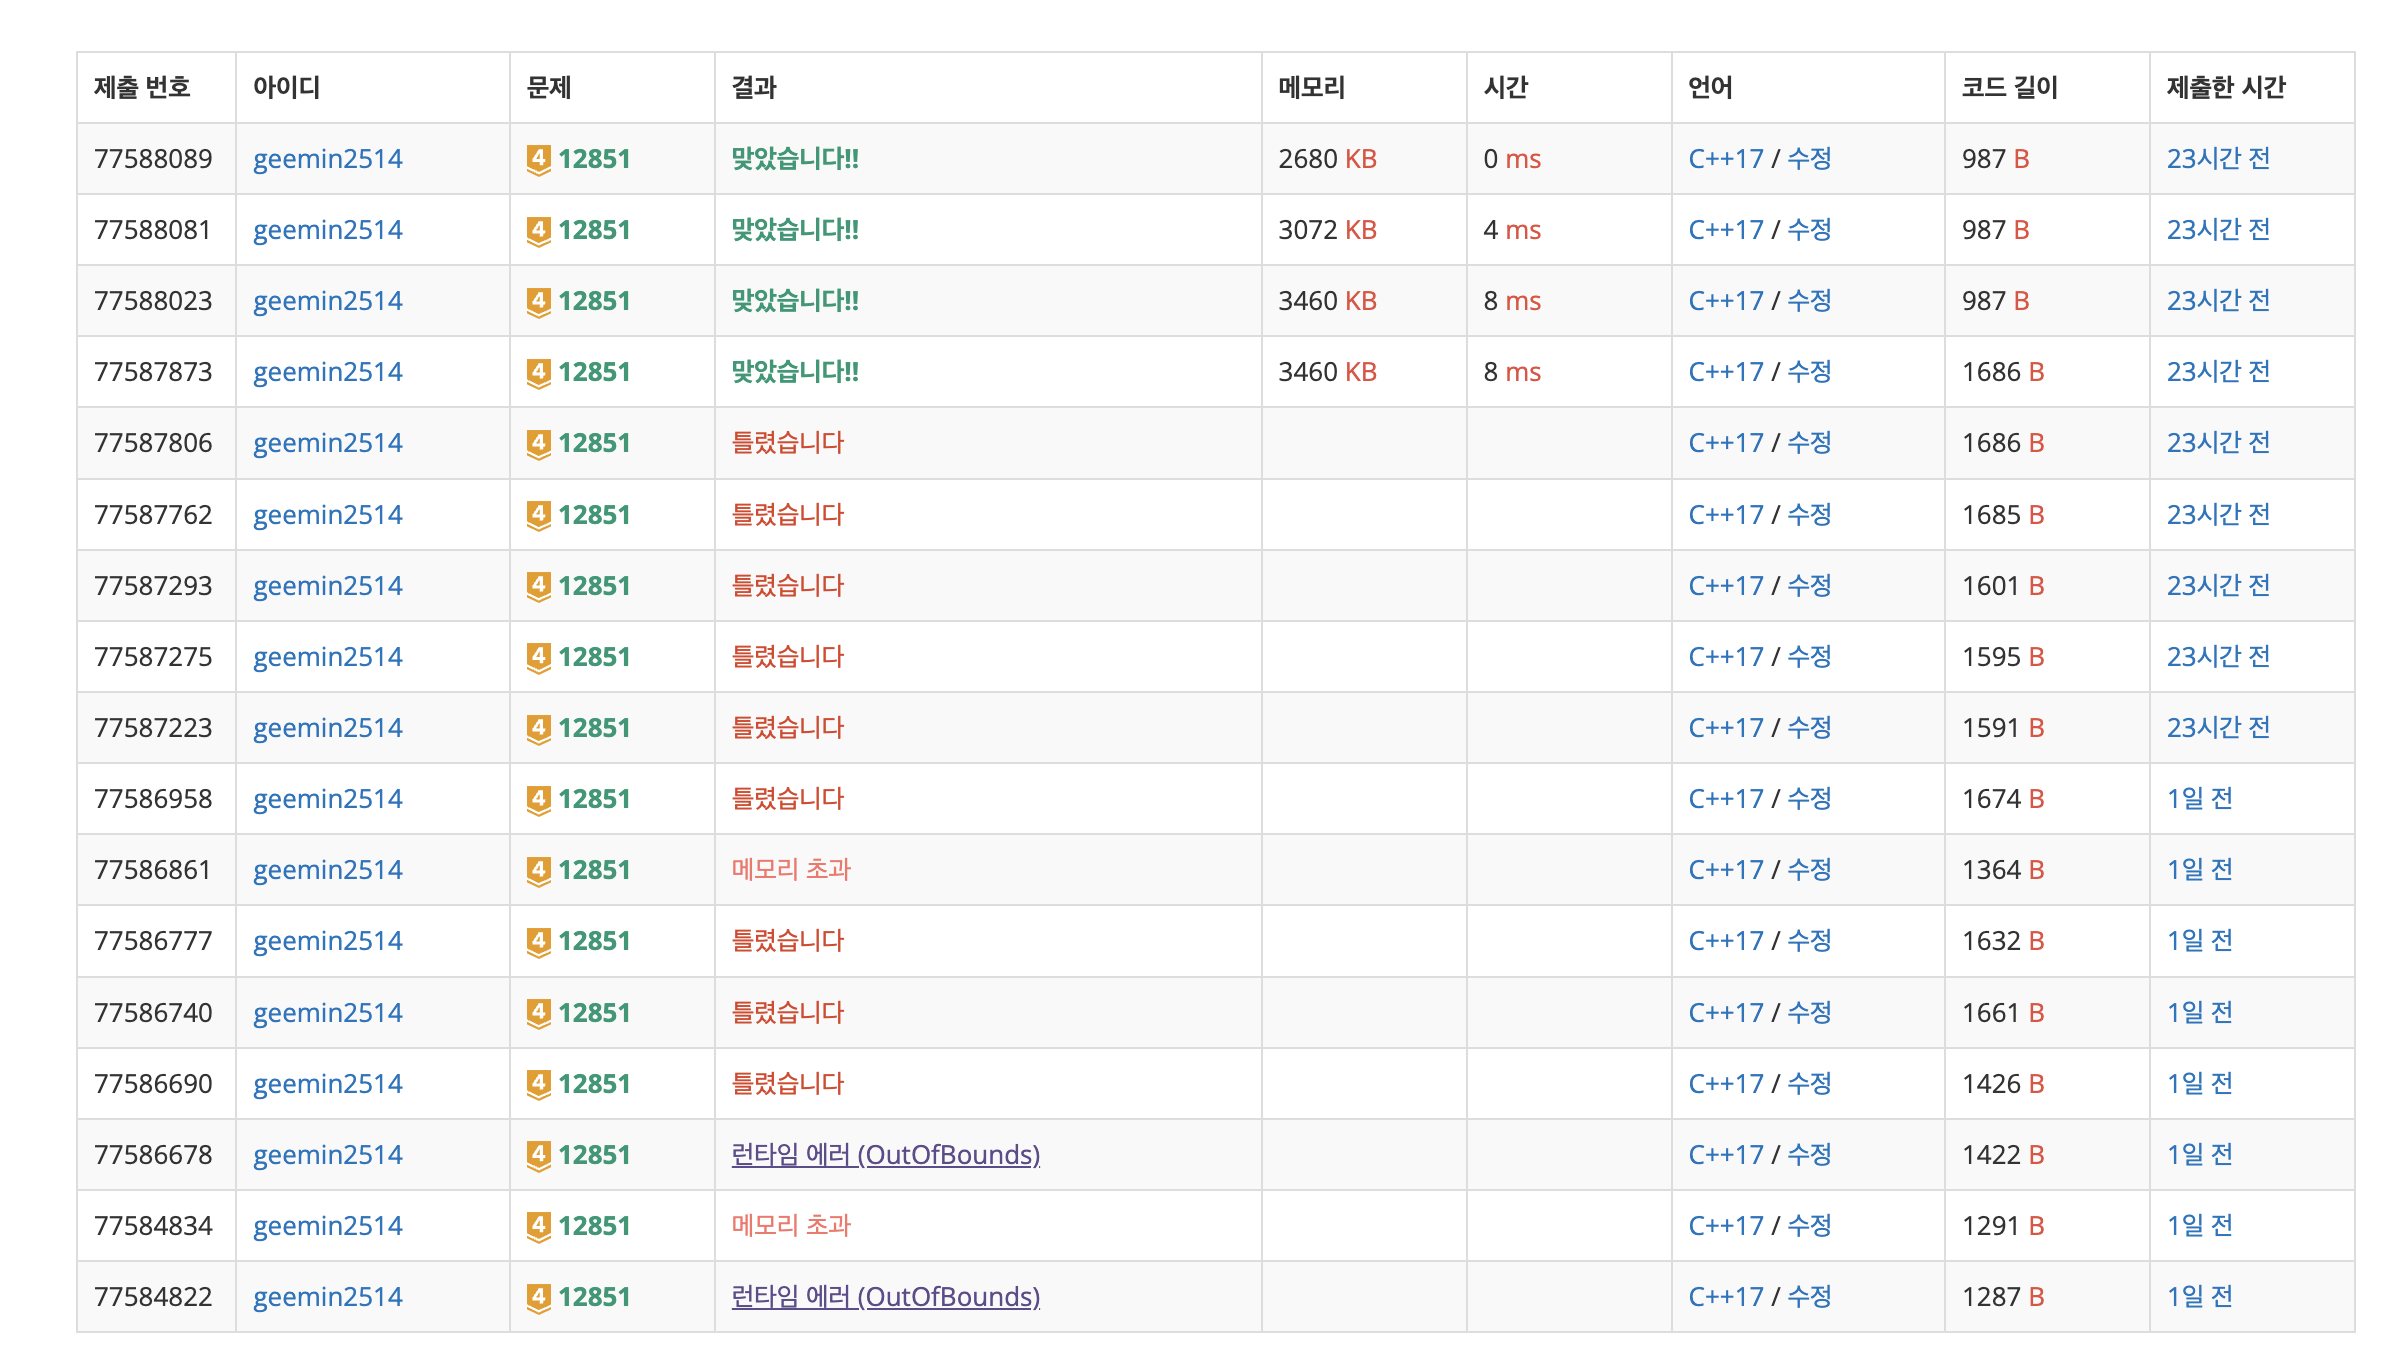The height and width of the screenshot is (1366, 2400).
Task: Click gold tier badge in submission 77588023 row
Action: pos(538,301)
